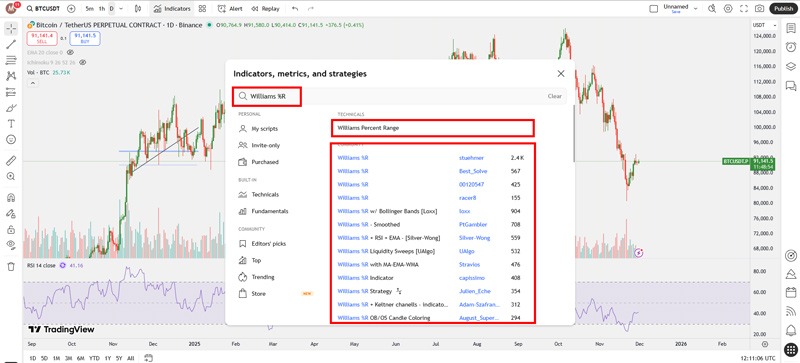Click the blue BUY price button
The image size is (800, 363).
[85, 38]
